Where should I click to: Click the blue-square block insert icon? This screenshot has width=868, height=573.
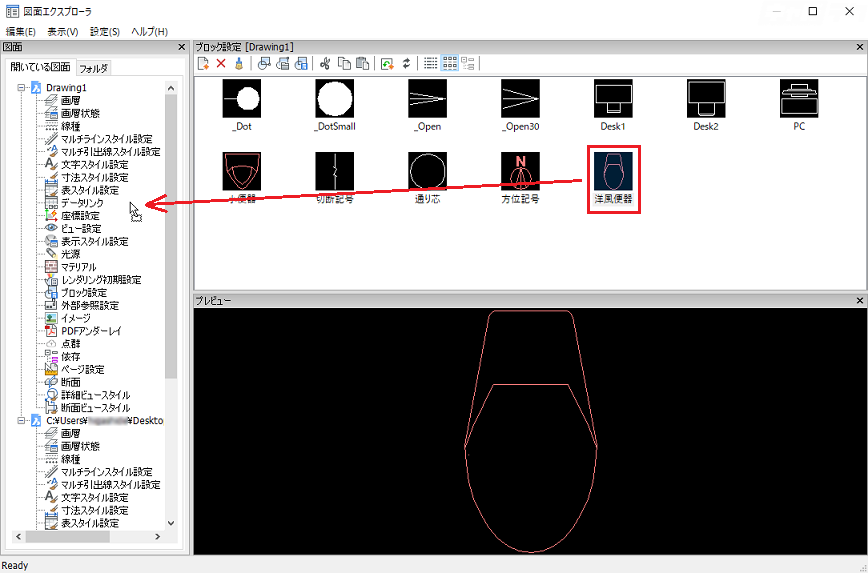point(301,64)
